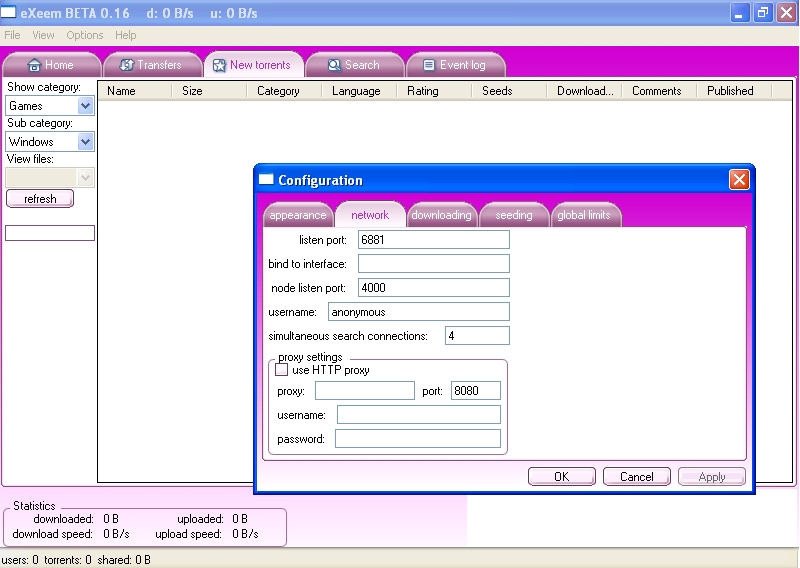800x568 pixels.
Task: Sort by the Rating column header
Action: coord(434,91)
